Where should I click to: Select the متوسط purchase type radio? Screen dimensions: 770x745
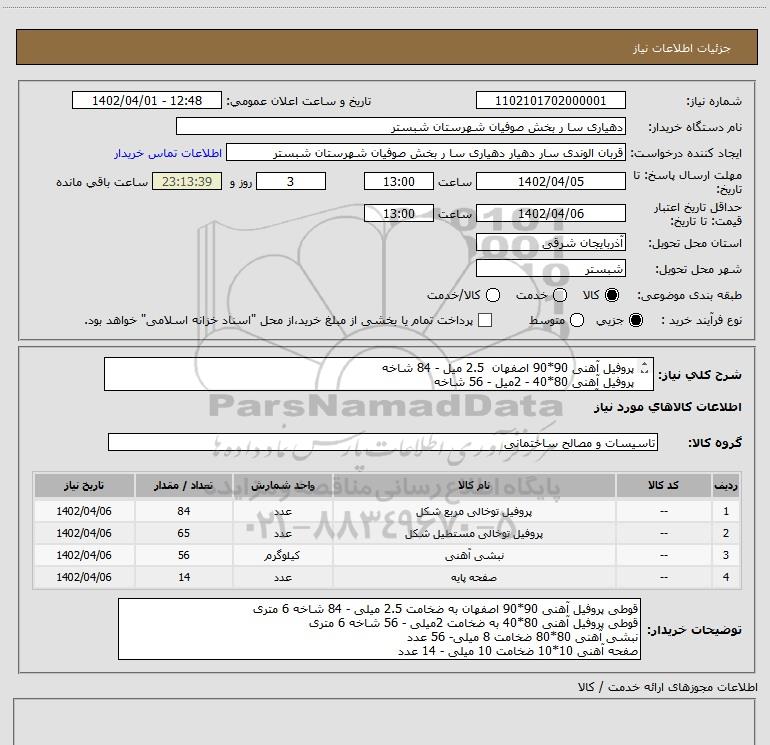pyautogui.click(x=577, y=320)
